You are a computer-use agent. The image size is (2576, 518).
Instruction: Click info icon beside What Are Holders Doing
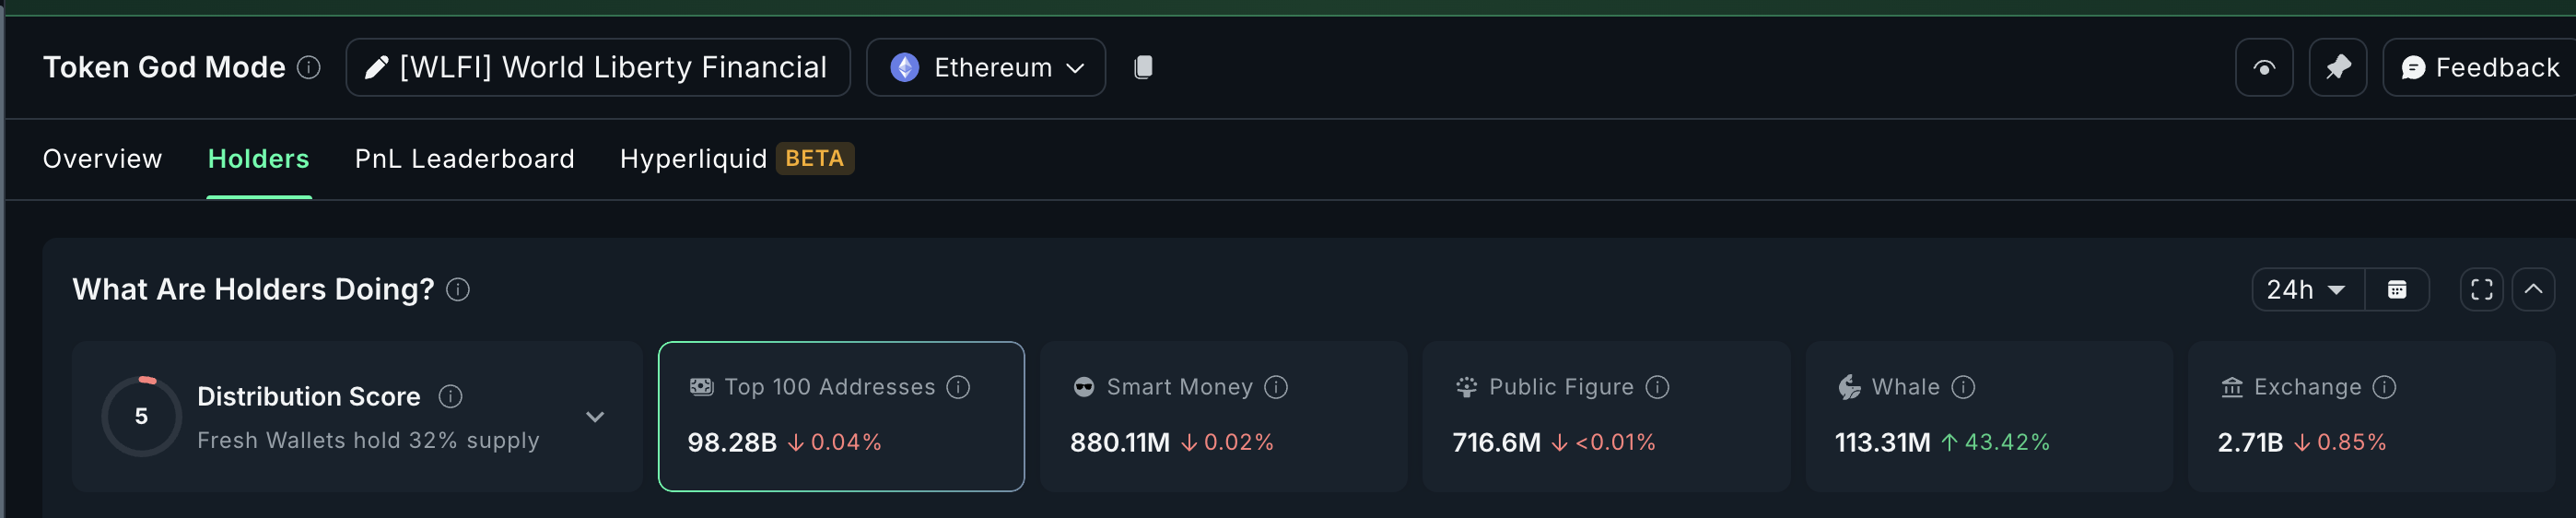(458, 290)
